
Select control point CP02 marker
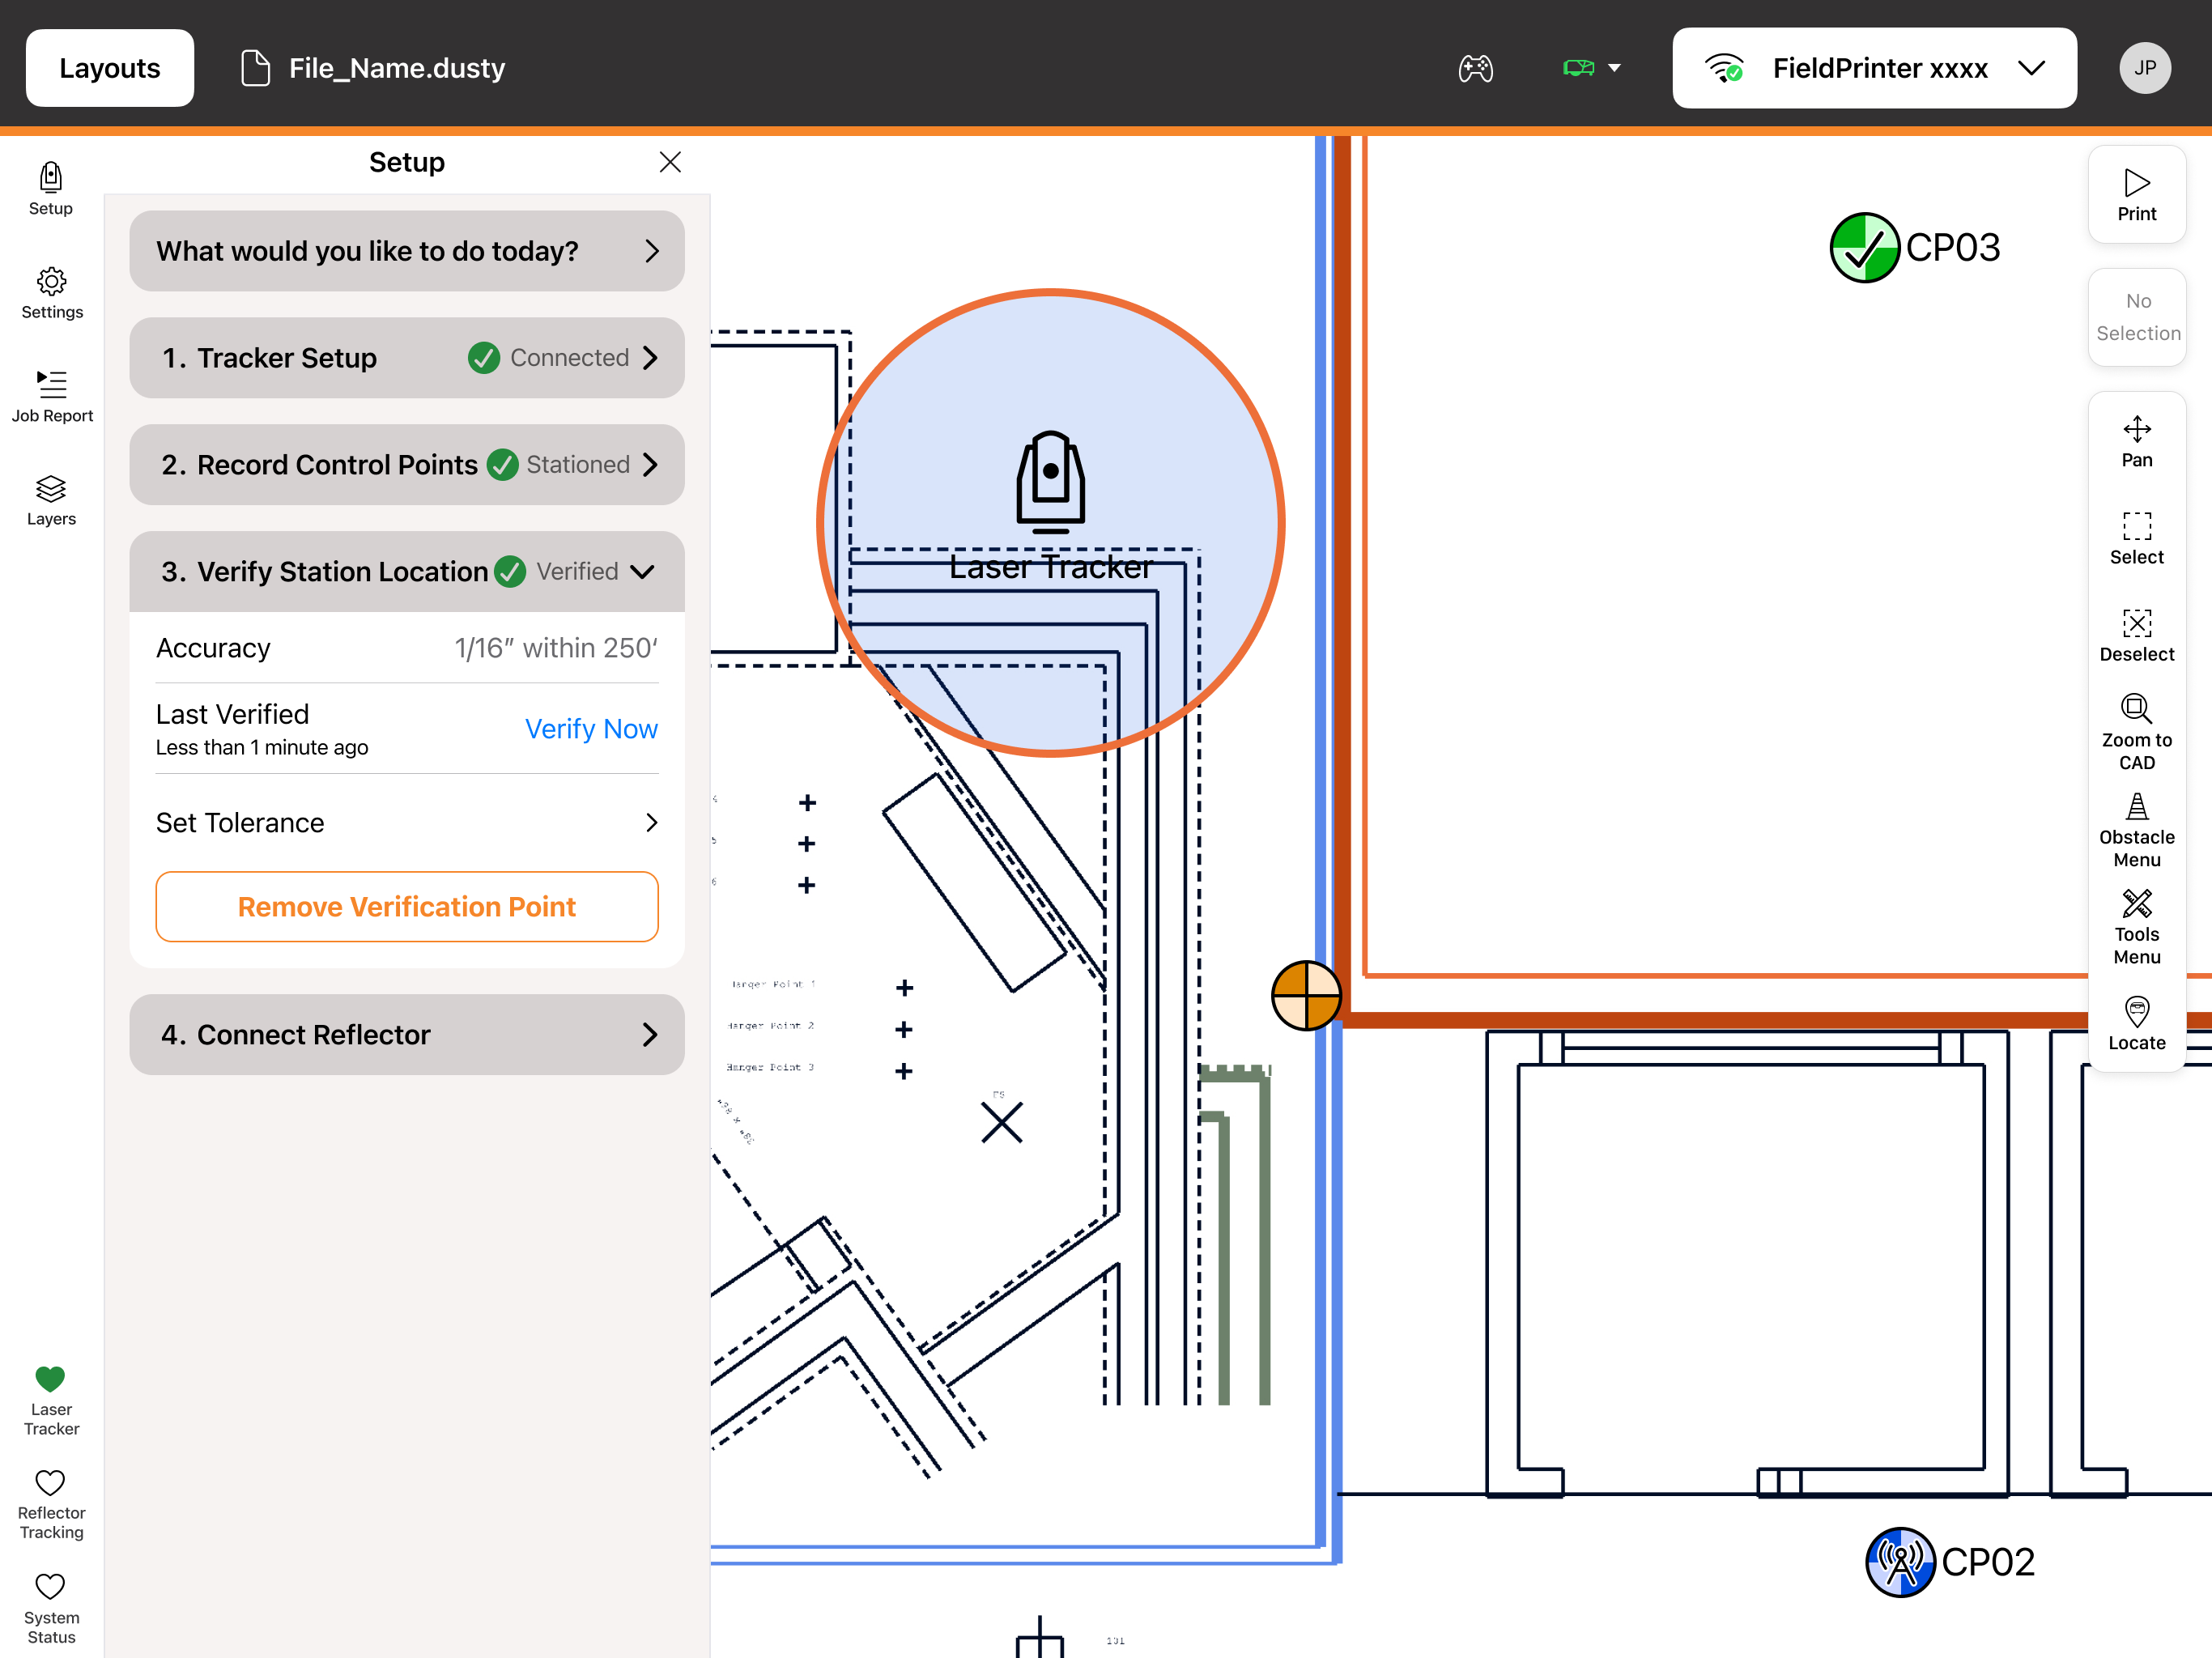click(x=1900, y=1562)
